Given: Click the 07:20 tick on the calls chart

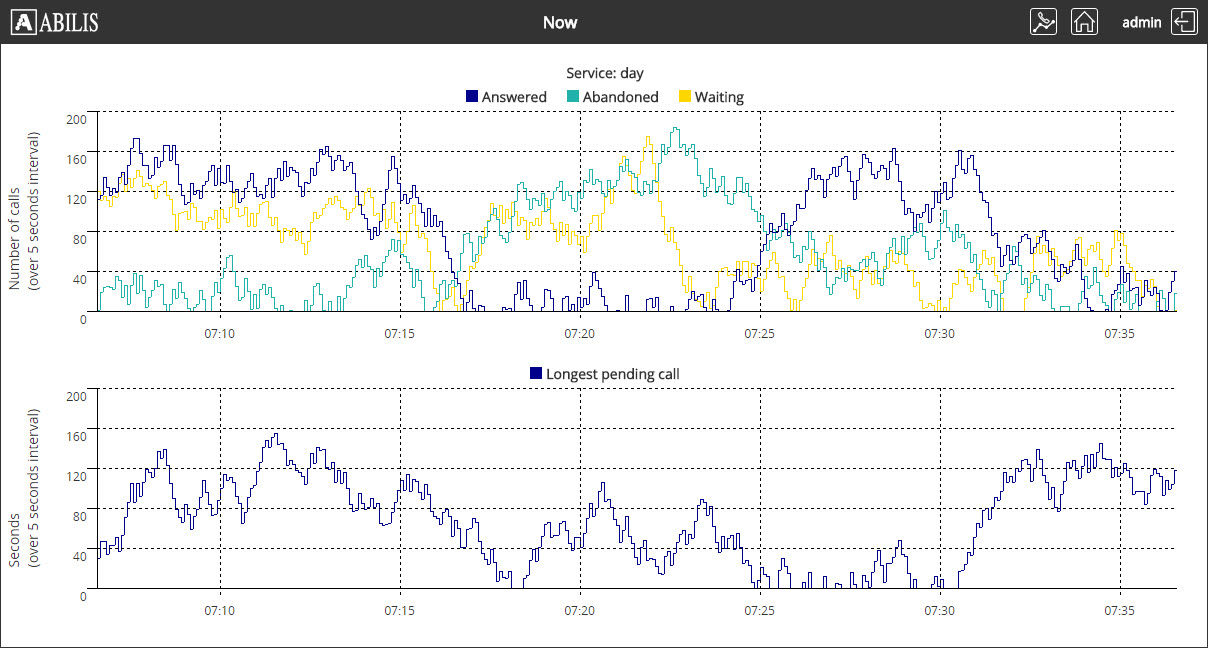Looking at the screenshot, I should (x=580, y=331).
